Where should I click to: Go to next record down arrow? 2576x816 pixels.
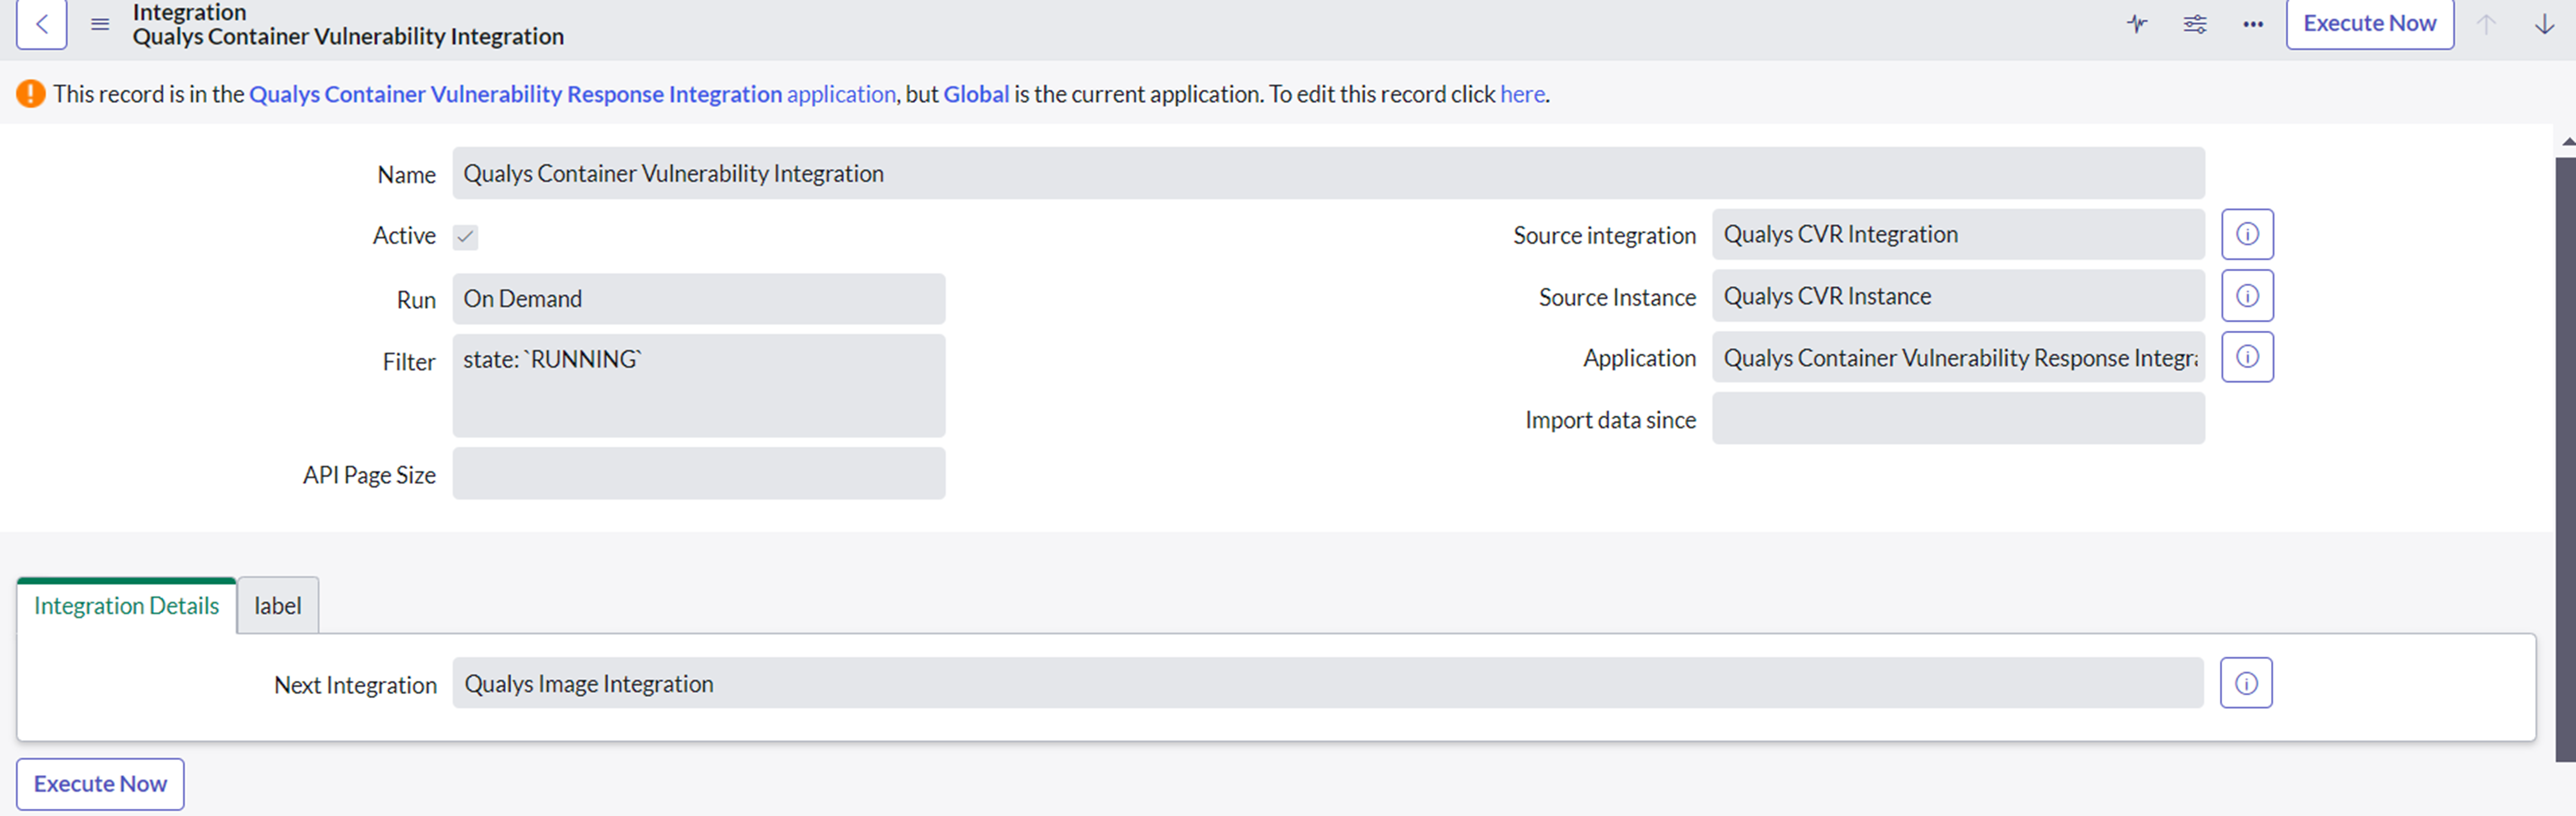pyautogui.click(x=2545, y=24)
